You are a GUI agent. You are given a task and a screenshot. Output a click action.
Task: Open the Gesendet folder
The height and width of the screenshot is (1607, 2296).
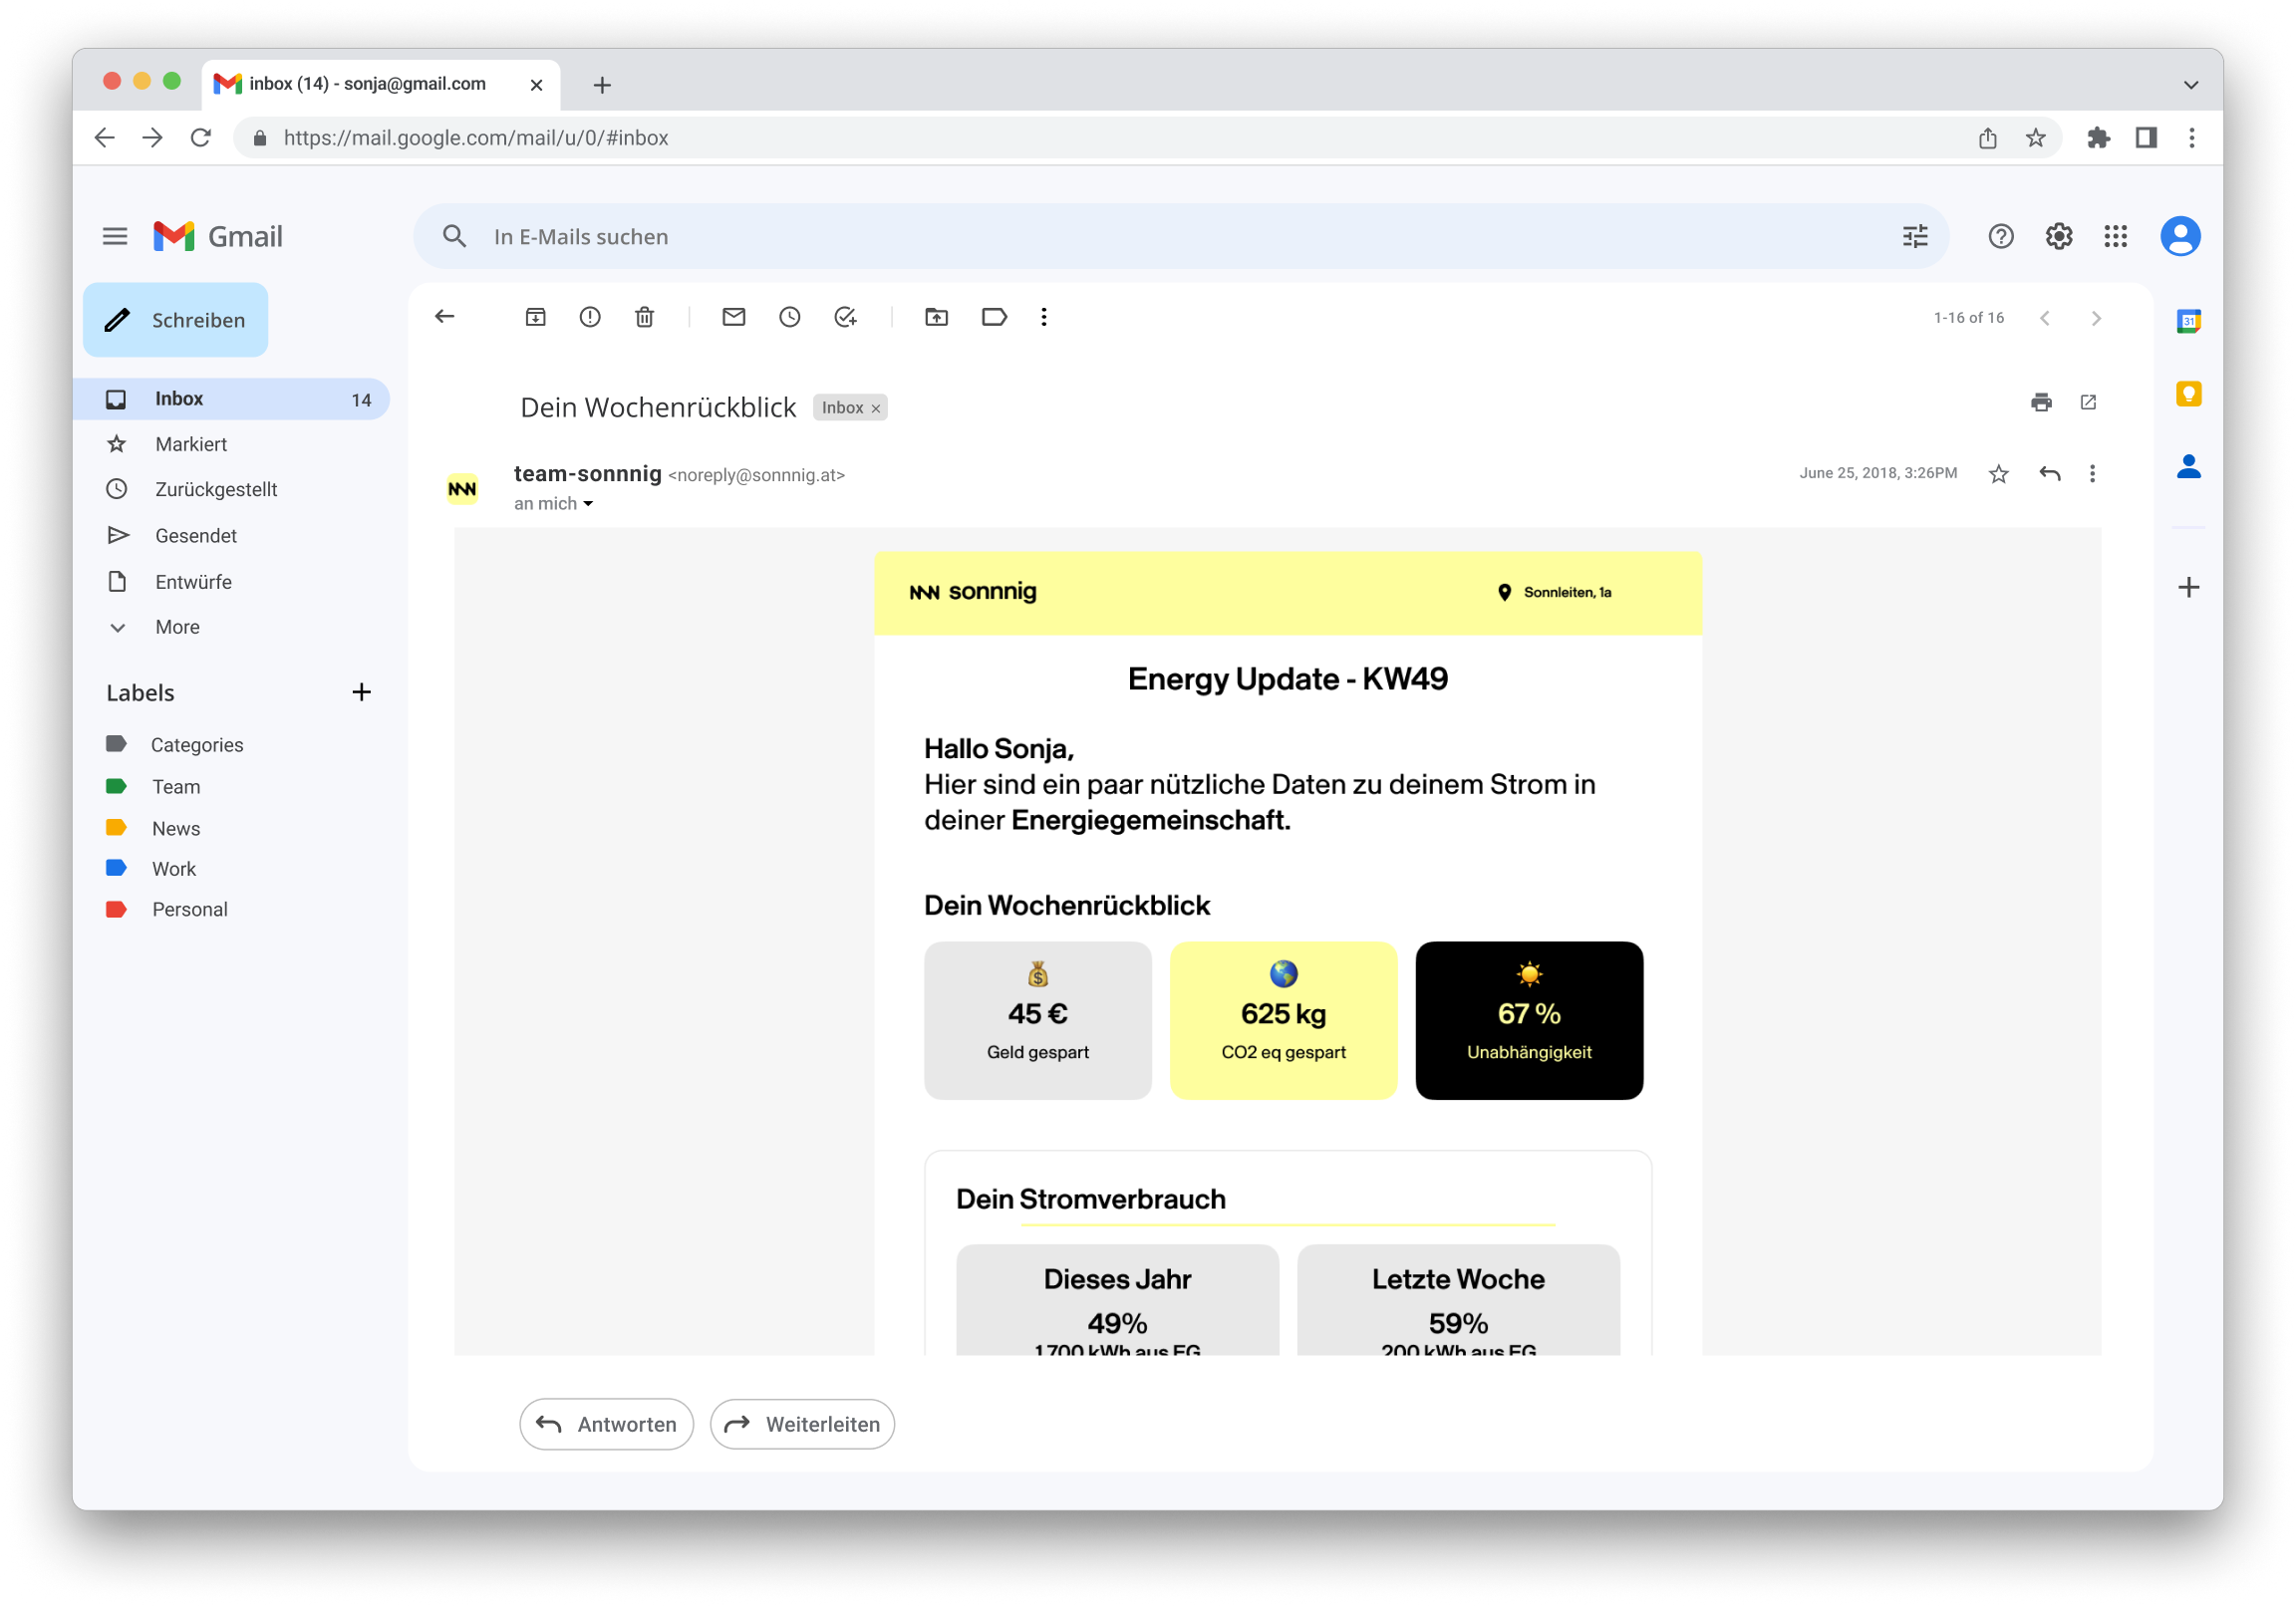coord(196,535)
